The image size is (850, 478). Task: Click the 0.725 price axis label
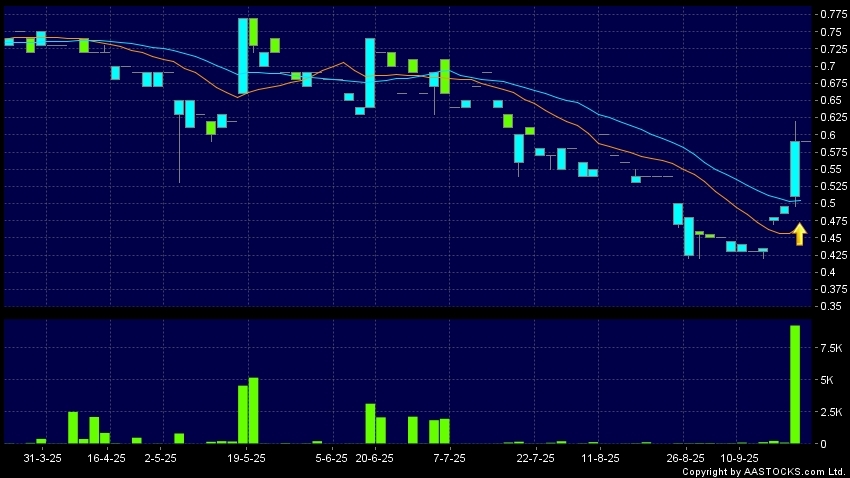coord(834,49)
